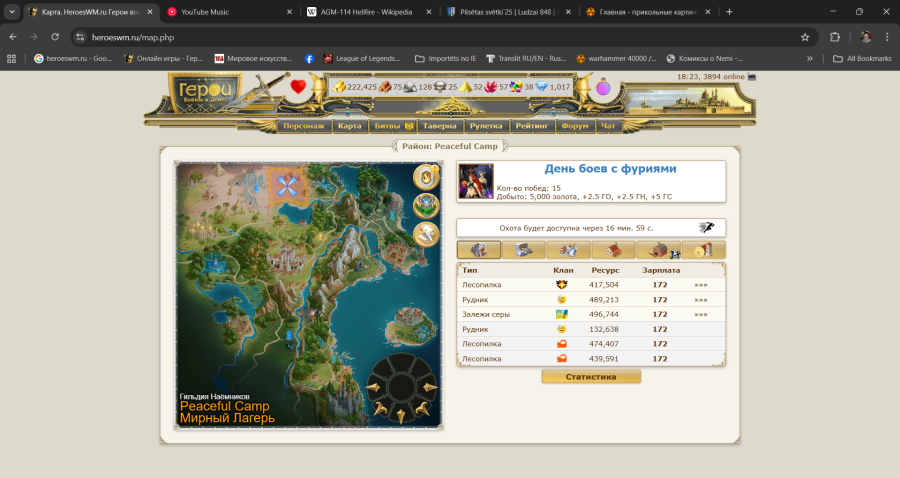Open the Лесопилка with resource 439,591
Viewport: 900px width, 478px height.
pyautogui.click(x=482, y=359)
